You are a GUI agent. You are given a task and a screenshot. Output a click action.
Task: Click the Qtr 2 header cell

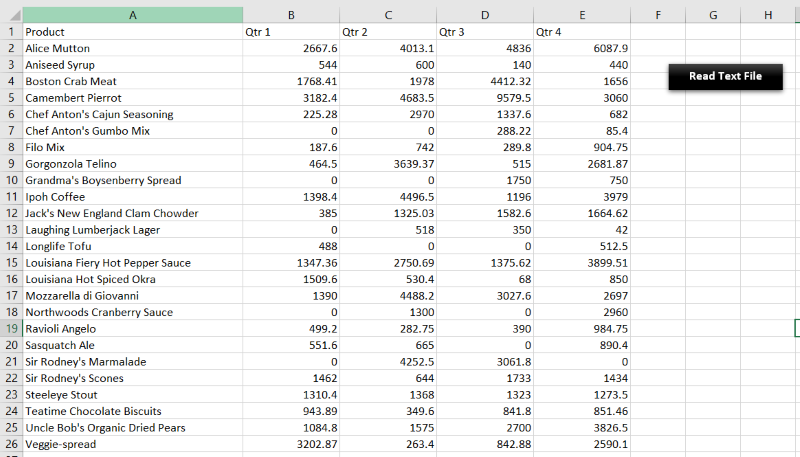pyautogui.click(x=388, y=32)
